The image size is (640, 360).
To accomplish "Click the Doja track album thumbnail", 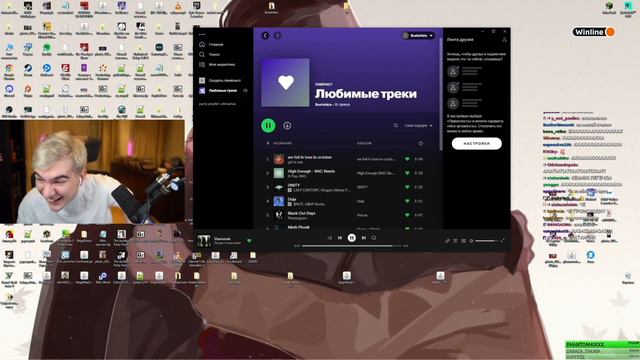I will 279,201.
